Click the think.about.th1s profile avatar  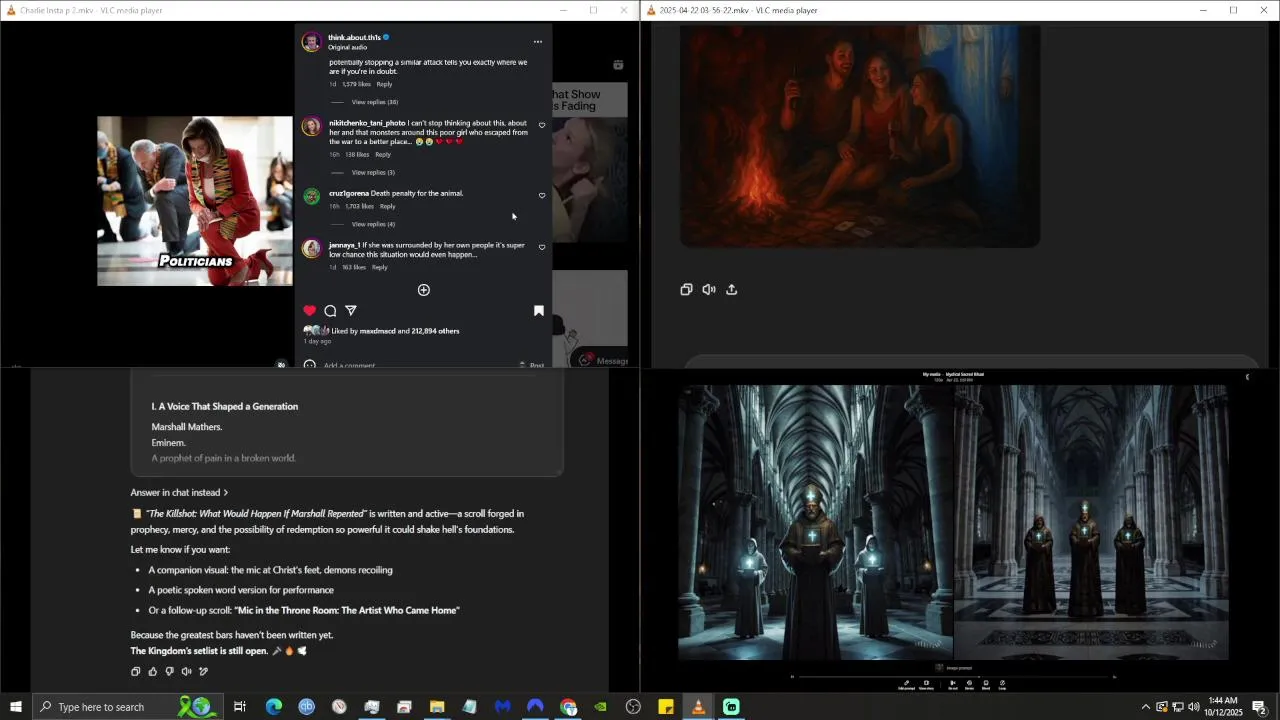tap(311, 42)
